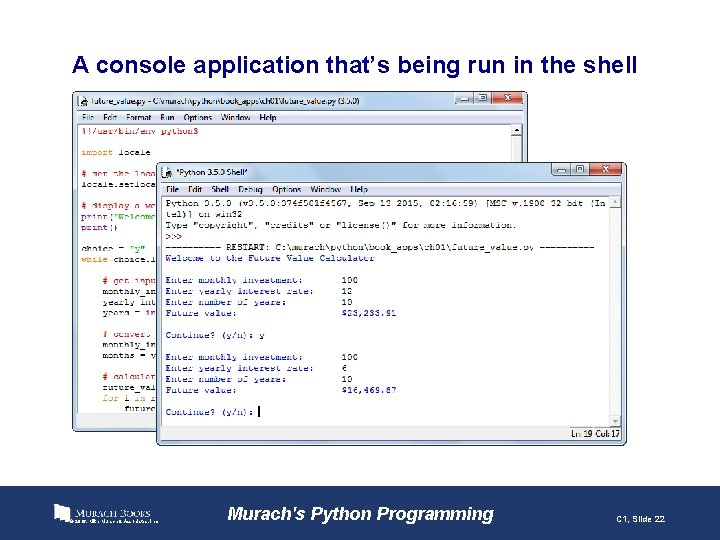This screenshot has width=720, height=540.
Task: Click yearly interest rate value 6
Action: (x=344, y=368)
